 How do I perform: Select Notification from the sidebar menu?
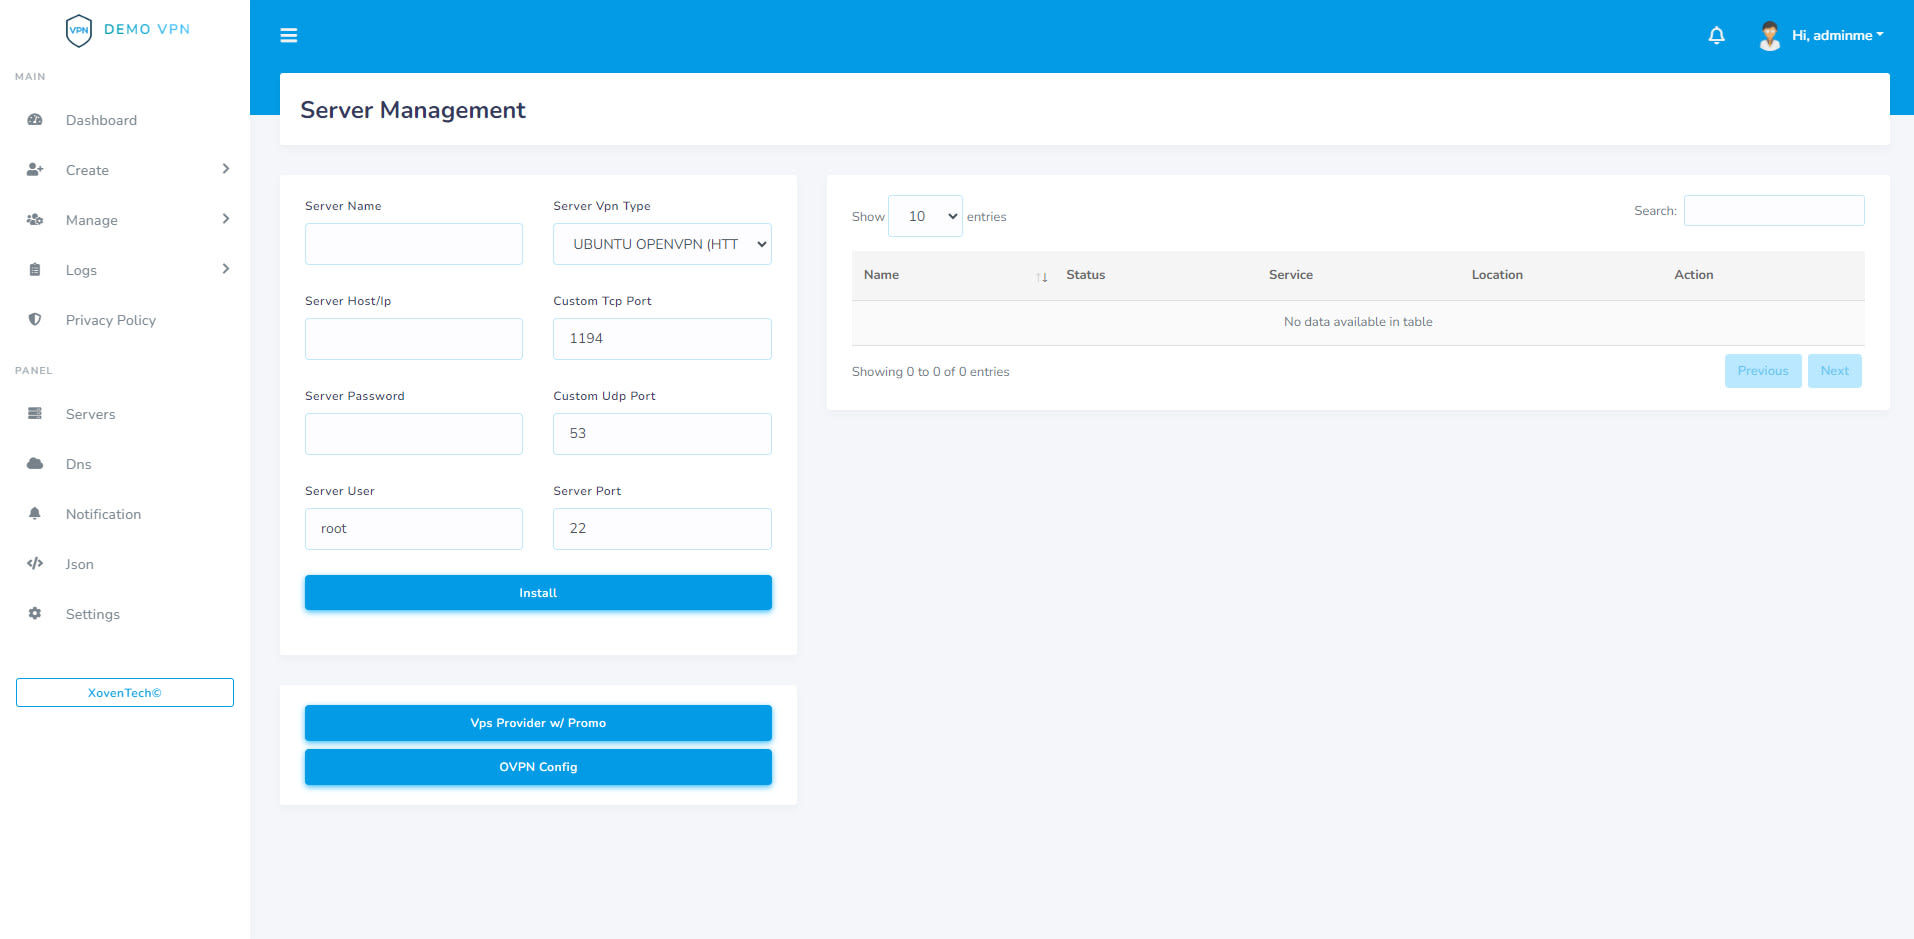pos(103,514)
